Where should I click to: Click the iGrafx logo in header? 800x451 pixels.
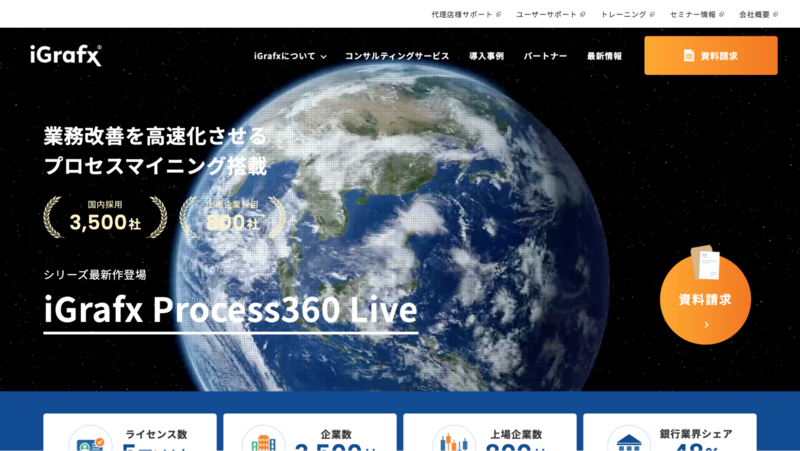[x=66, y=56]
